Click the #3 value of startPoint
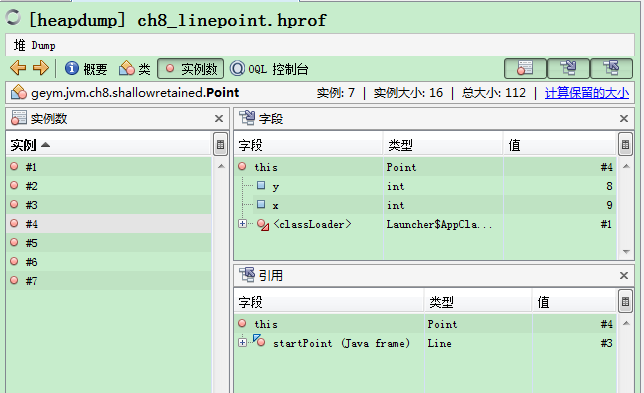The image size is (644, 393). click(x=606, y=343)
